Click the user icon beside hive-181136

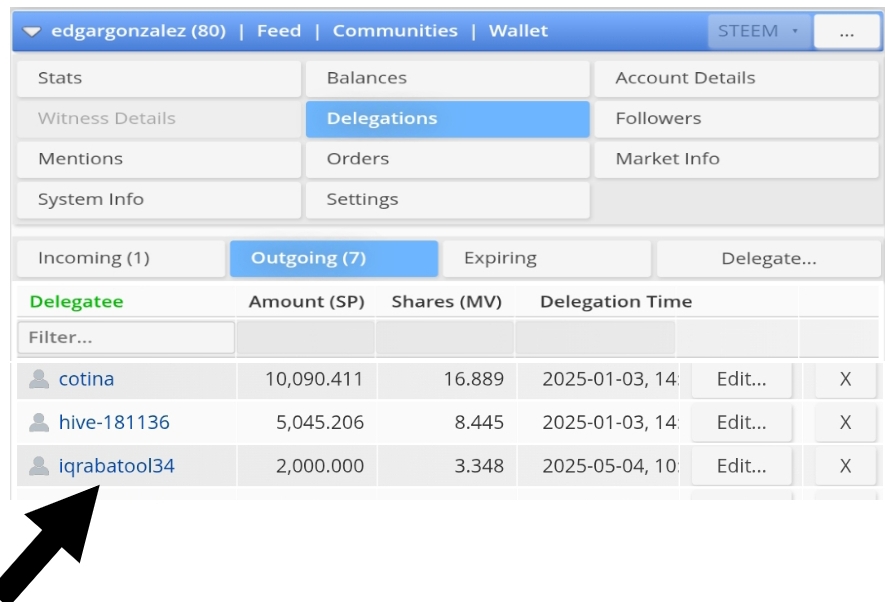tap(39, 423)
